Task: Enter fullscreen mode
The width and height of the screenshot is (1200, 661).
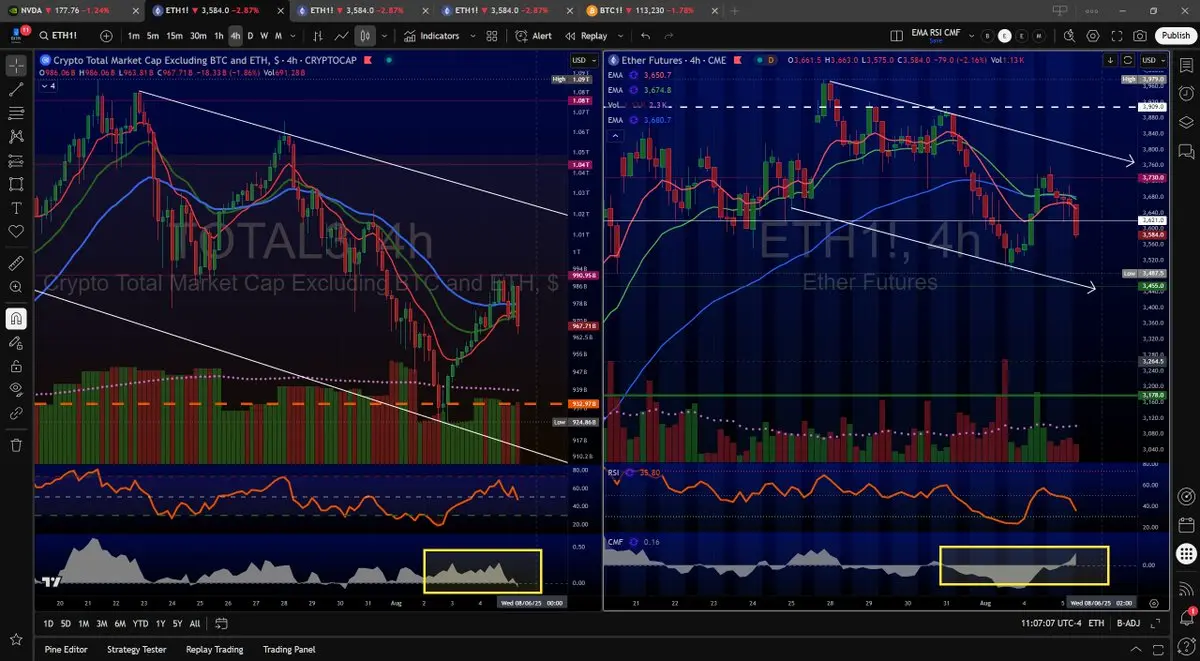Action: (1116, 36)
